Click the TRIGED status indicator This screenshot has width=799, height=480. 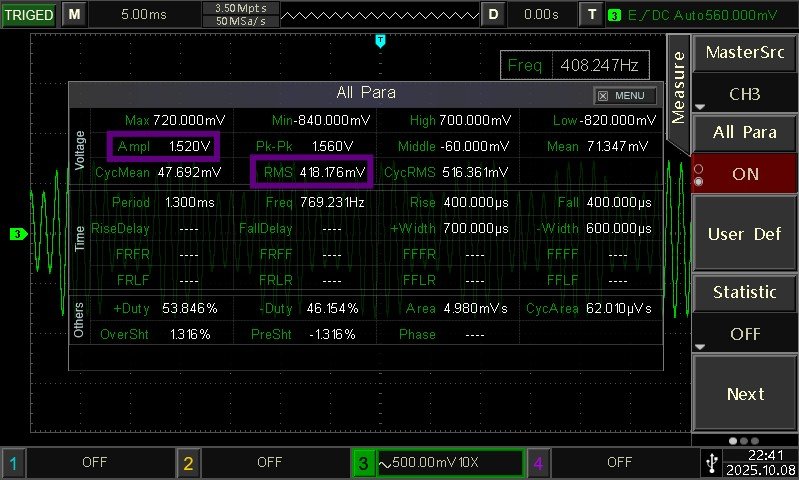point(29,14)
